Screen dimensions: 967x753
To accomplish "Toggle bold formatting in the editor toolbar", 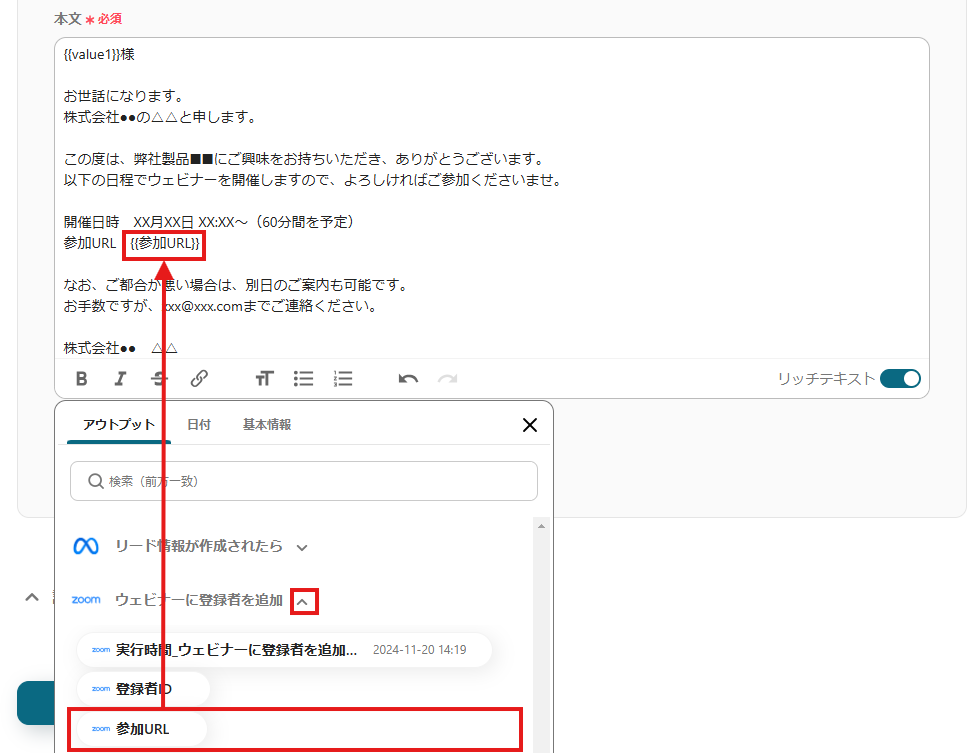I will 81,379.
